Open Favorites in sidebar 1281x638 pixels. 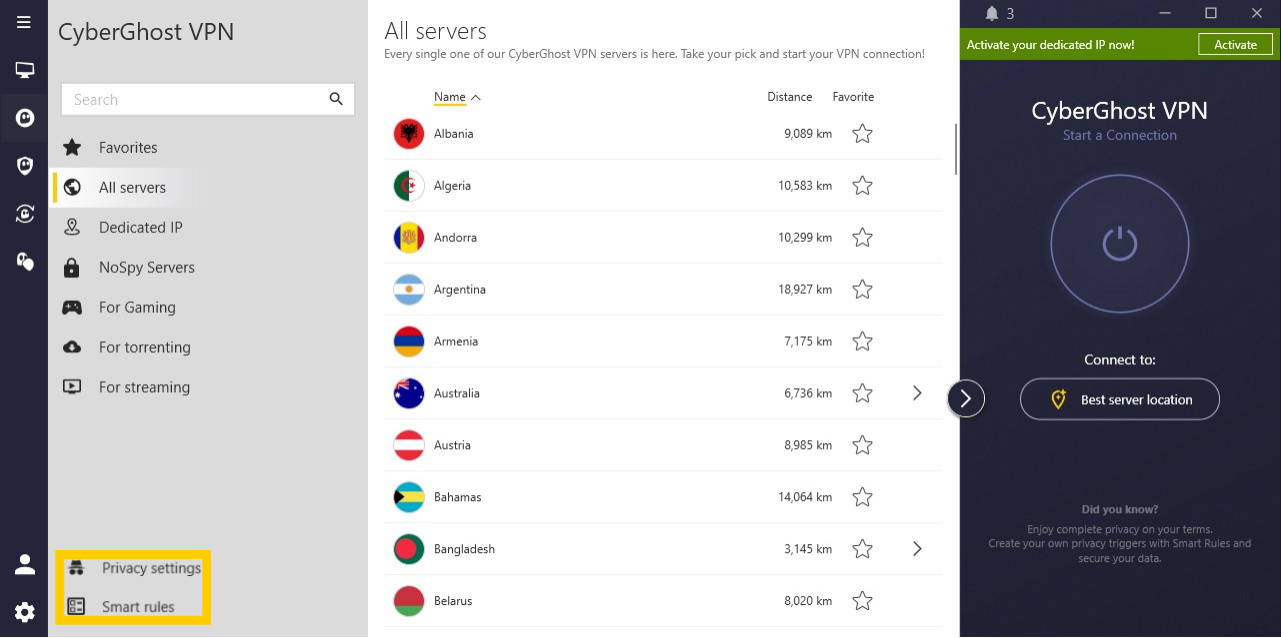[x=128, y=147]
